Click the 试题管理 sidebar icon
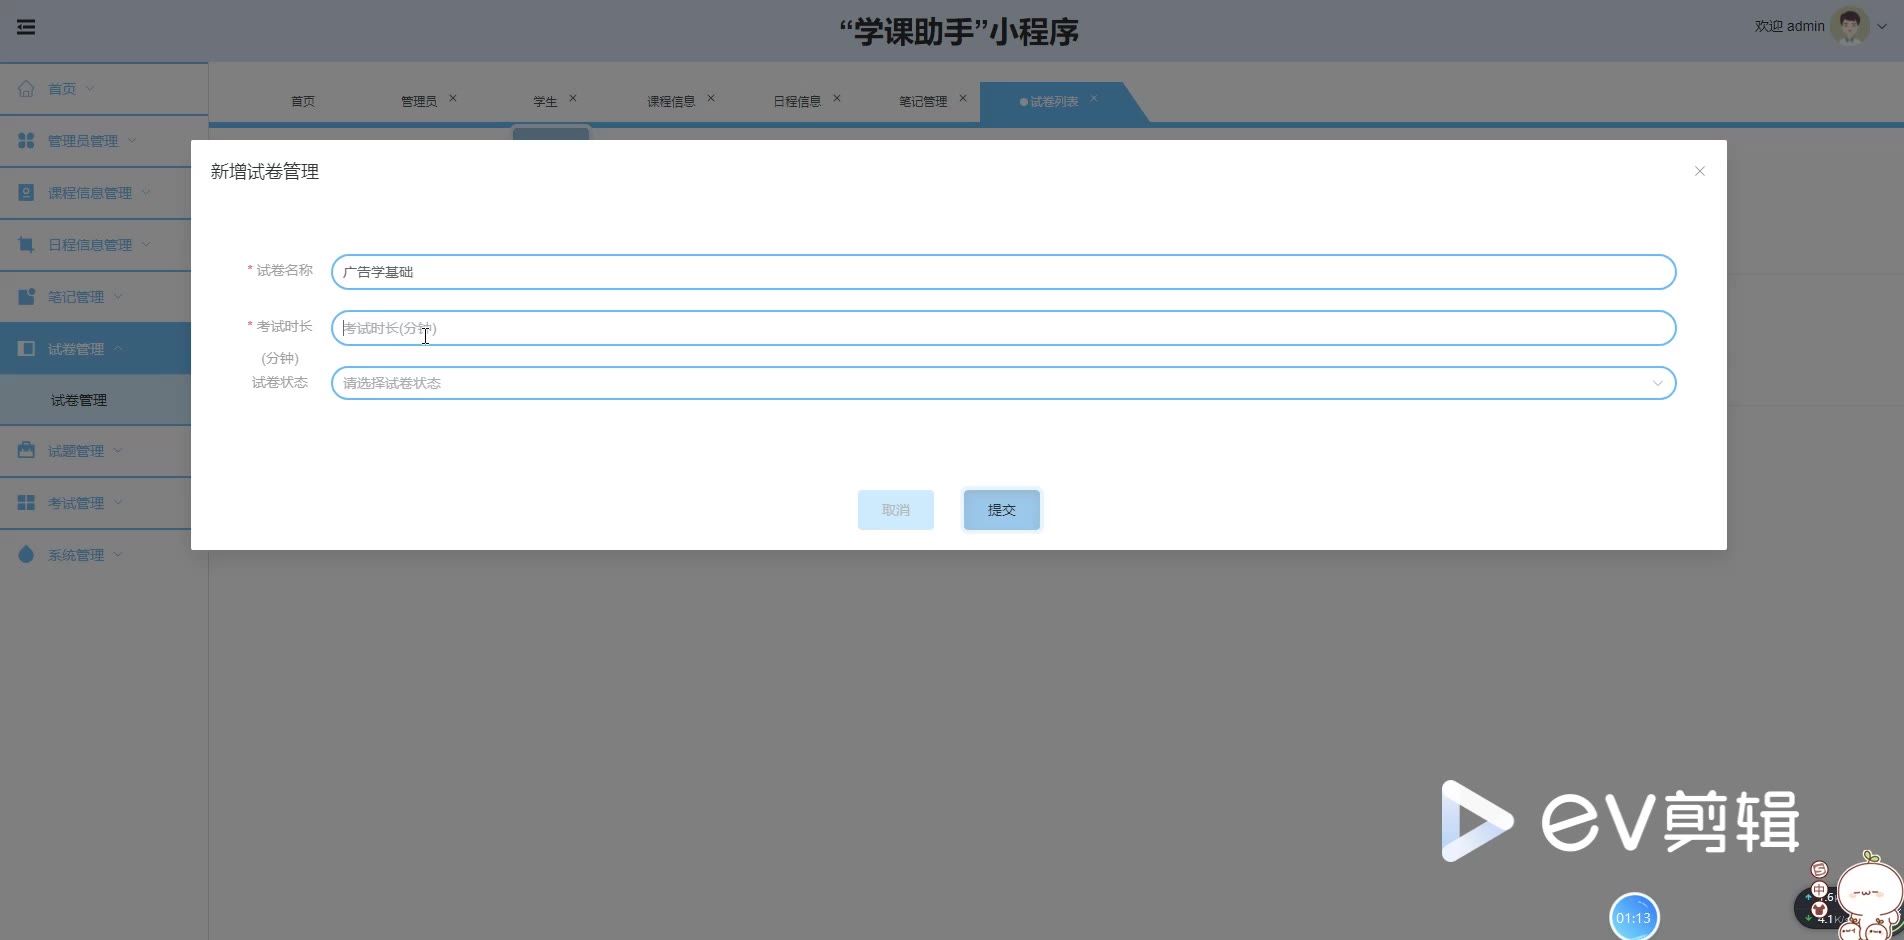Screen dimensions: 1904x940 coord(26,450)
